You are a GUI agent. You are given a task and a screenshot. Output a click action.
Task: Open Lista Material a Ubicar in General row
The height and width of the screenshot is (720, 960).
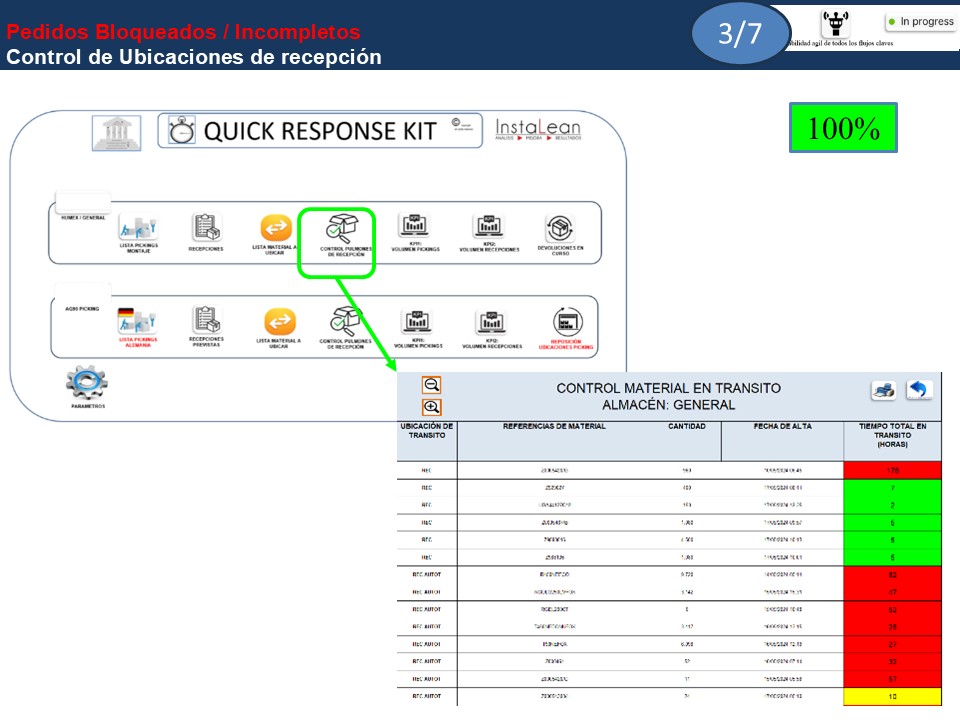pyautogui.click(x=275, y=232)
